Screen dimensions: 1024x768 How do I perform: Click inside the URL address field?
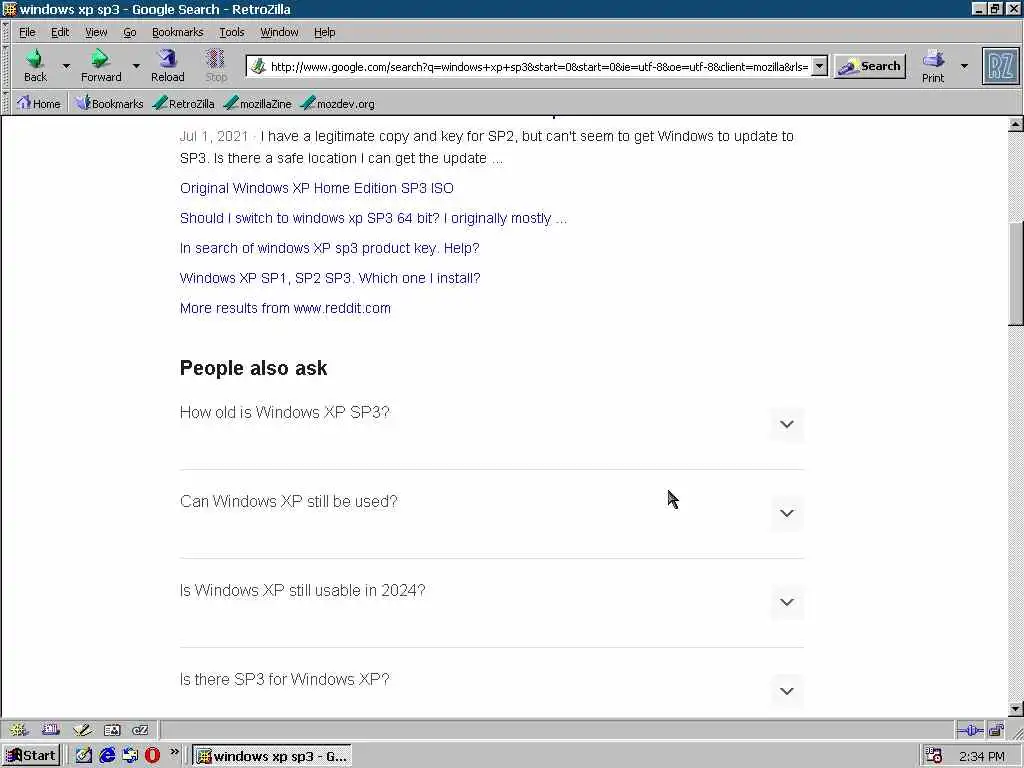coord(539,66)
